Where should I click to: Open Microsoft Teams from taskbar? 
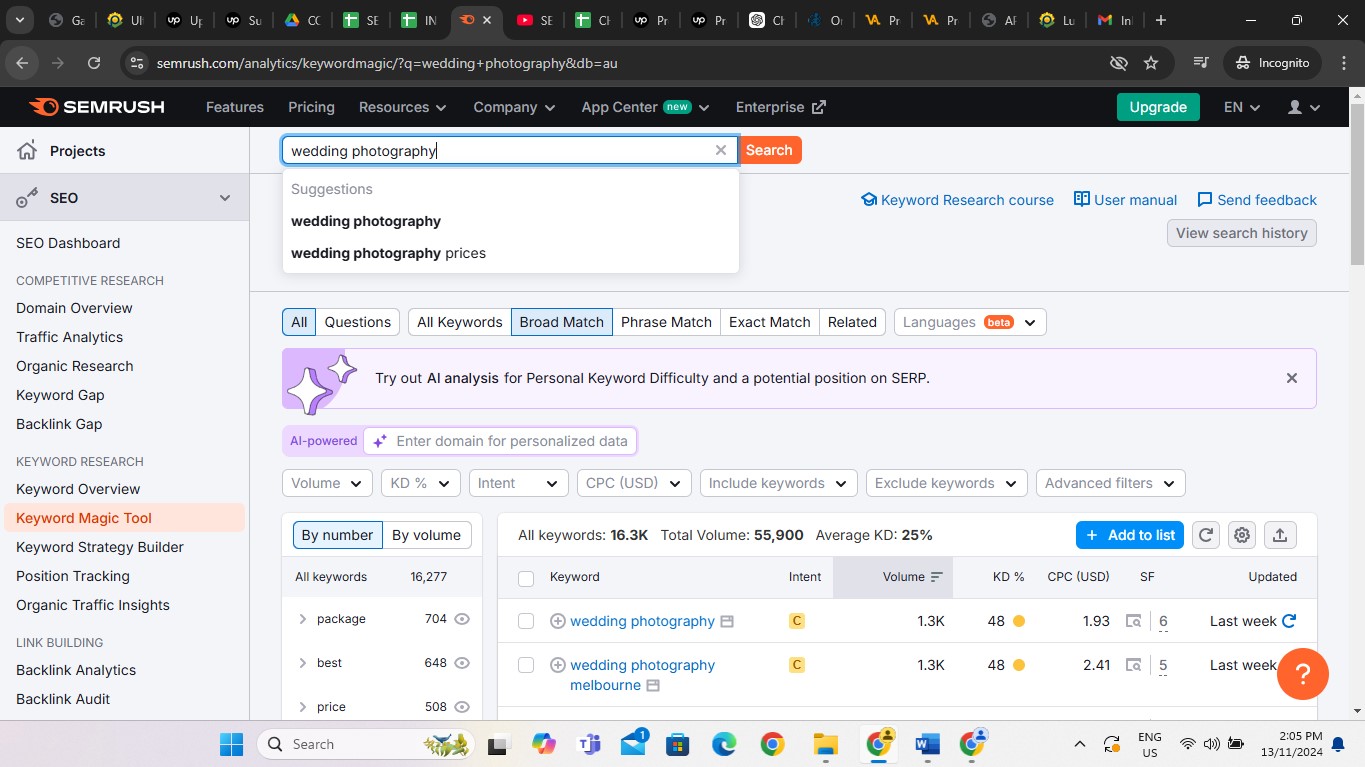tap(589, 744)
